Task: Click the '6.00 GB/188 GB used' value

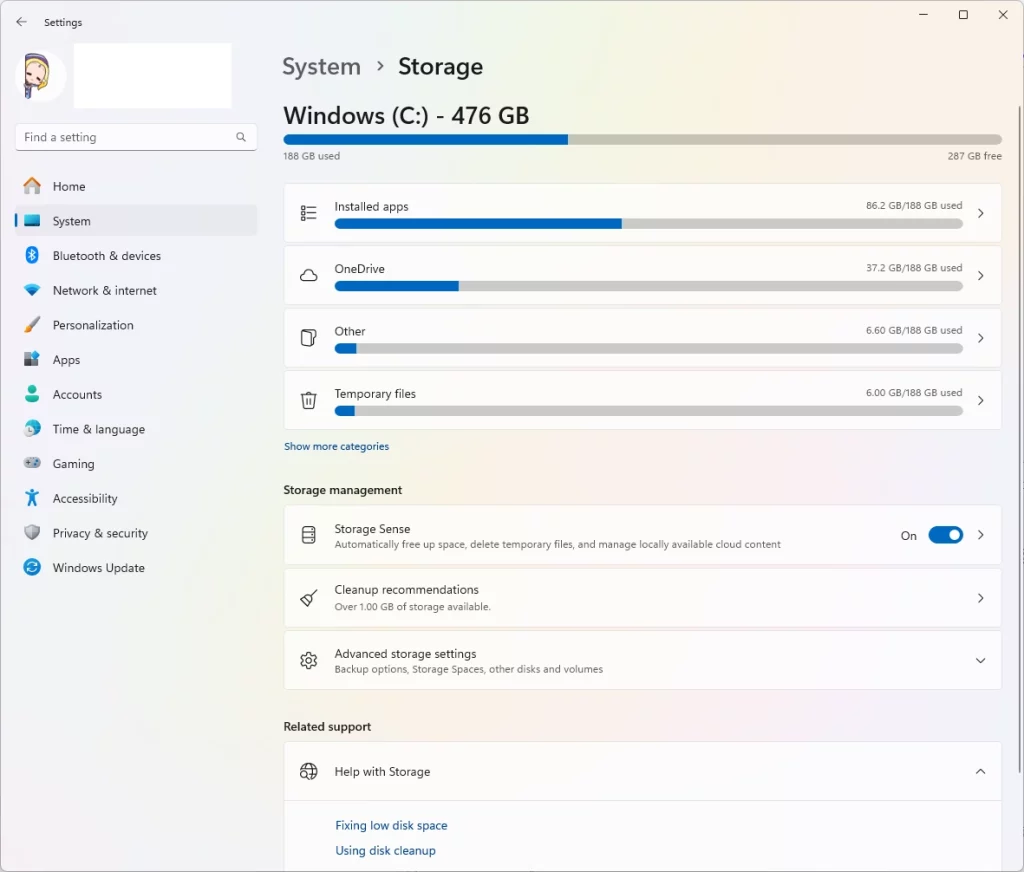Action: point(914,393)
